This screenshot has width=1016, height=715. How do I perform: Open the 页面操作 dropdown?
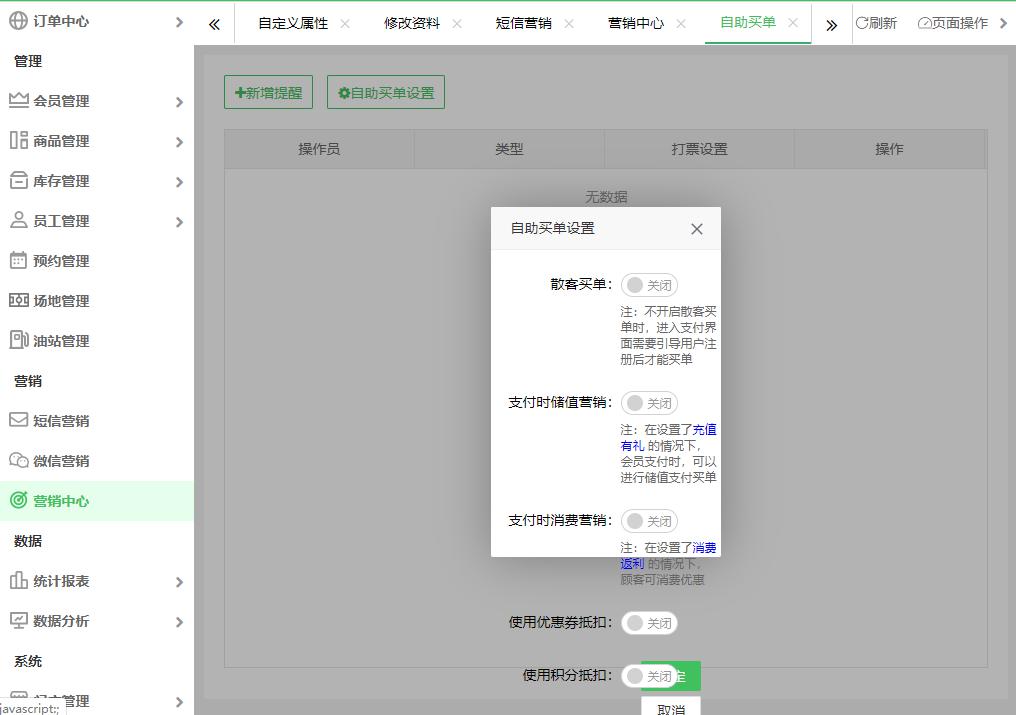[960, 23]
